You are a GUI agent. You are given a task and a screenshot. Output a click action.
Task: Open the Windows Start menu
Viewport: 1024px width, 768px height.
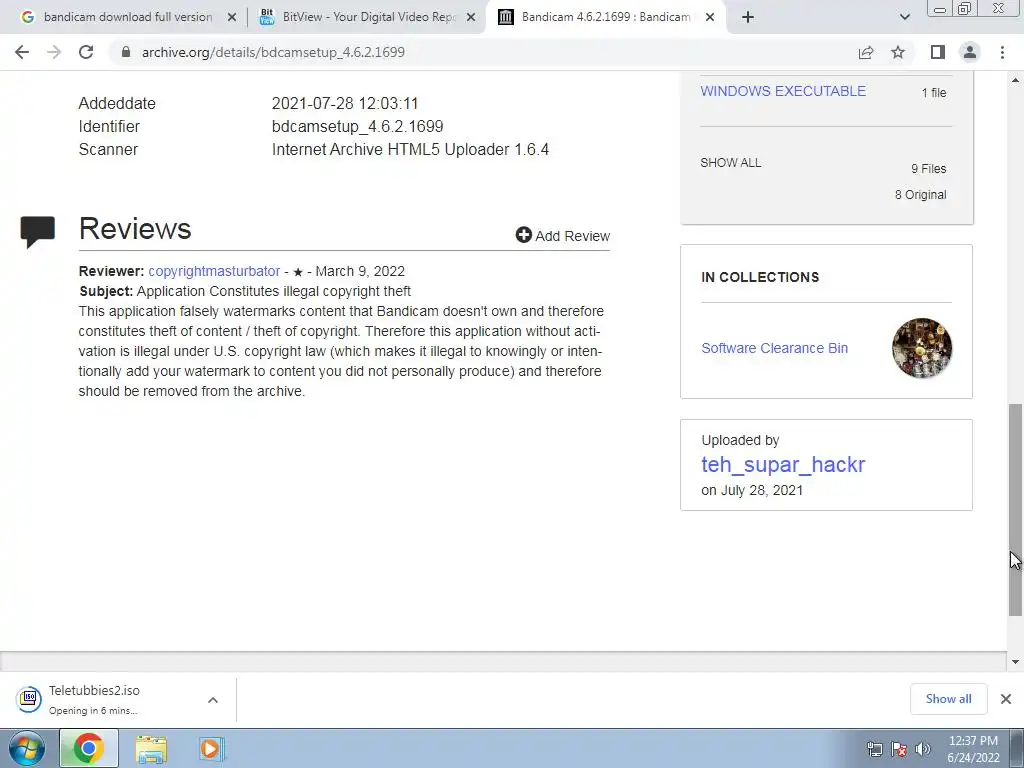pos(26,748)
